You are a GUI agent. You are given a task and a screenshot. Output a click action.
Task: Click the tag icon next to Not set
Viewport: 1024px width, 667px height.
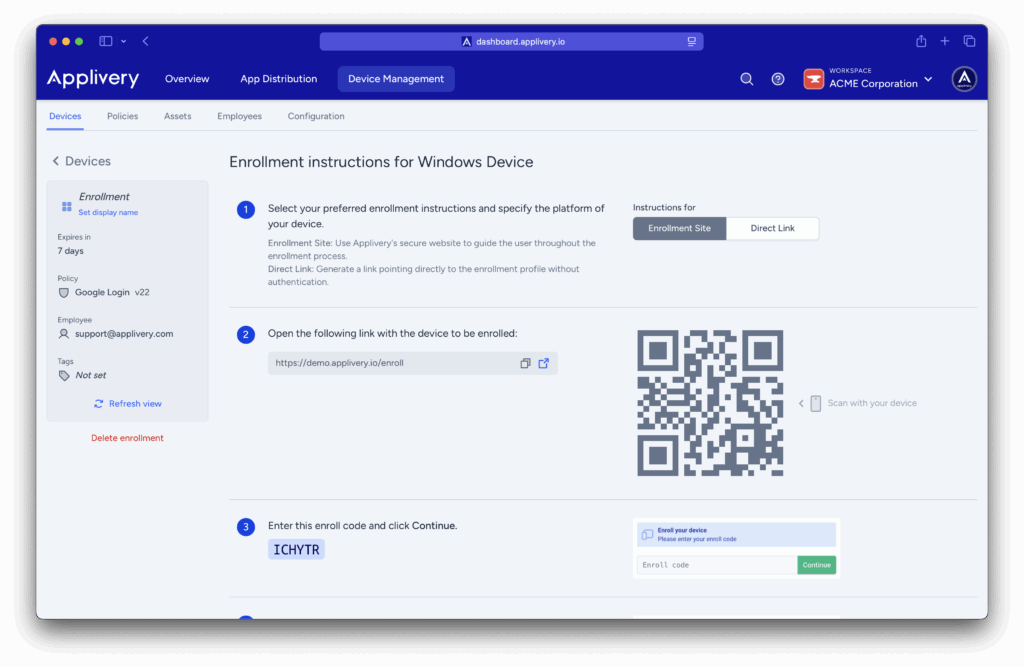(x=63, y=376)
